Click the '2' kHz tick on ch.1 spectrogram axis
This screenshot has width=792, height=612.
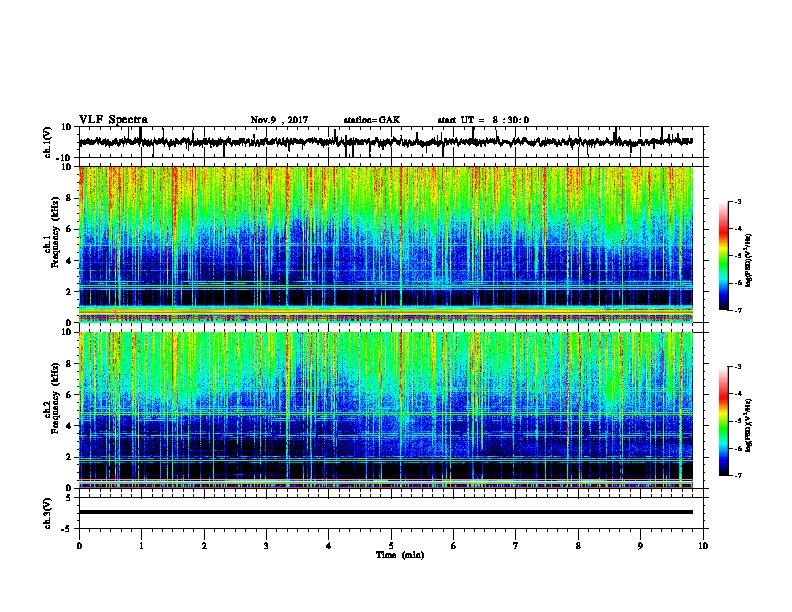[69, 292]
